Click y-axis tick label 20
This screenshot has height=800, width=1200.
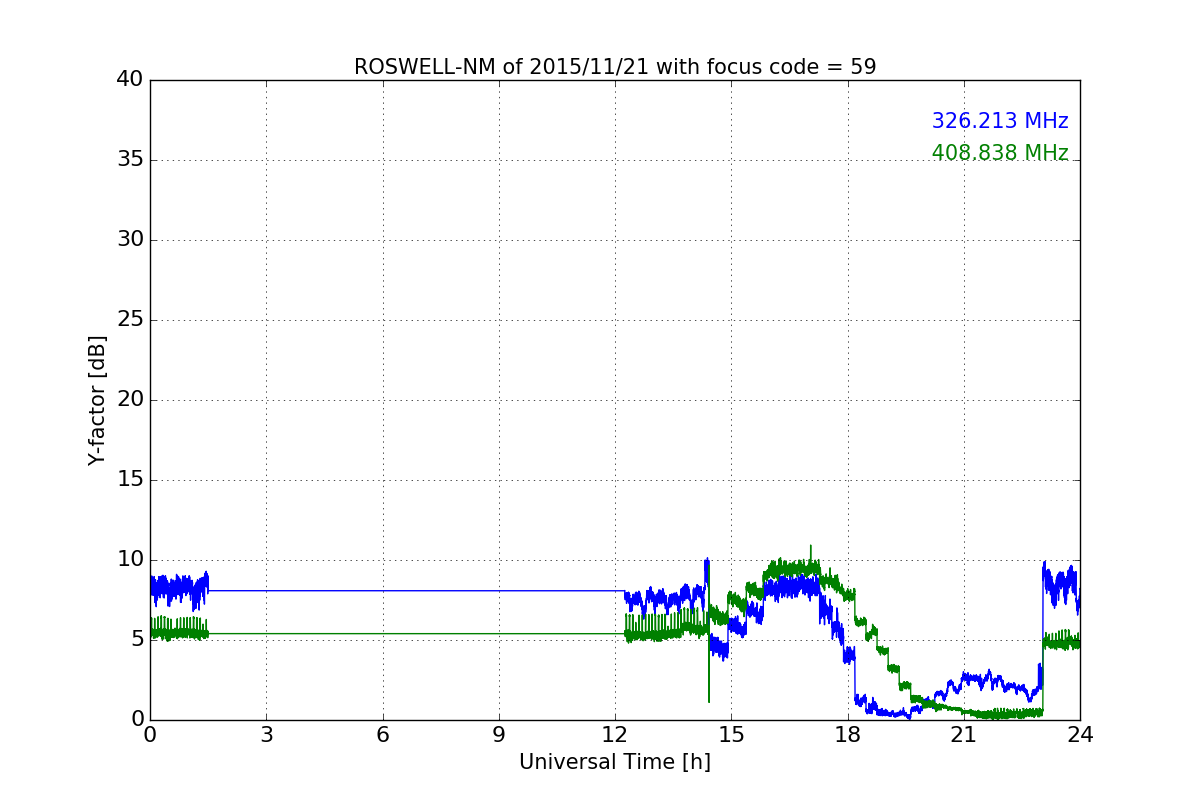130,400
